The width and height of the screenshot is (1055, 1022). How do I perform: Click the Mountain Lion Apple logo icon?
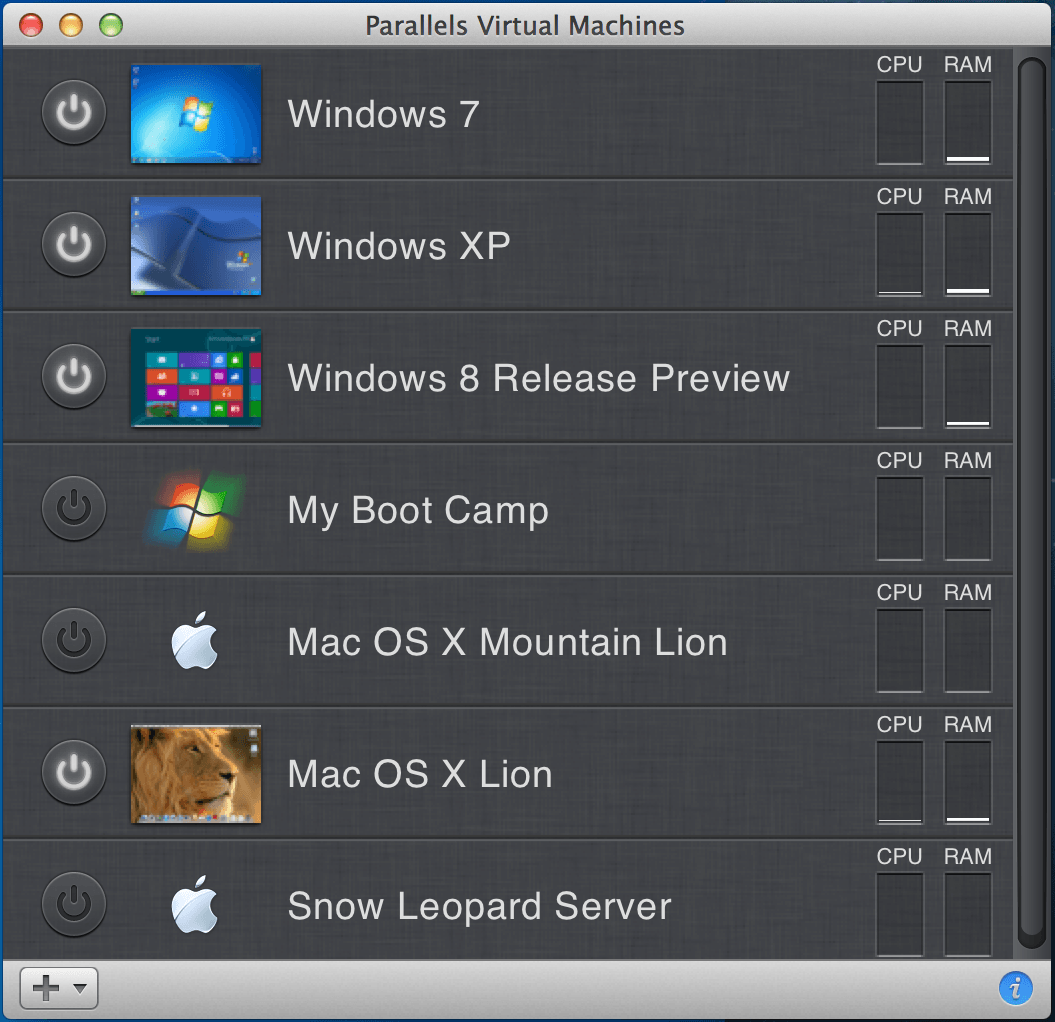[195, 641]
